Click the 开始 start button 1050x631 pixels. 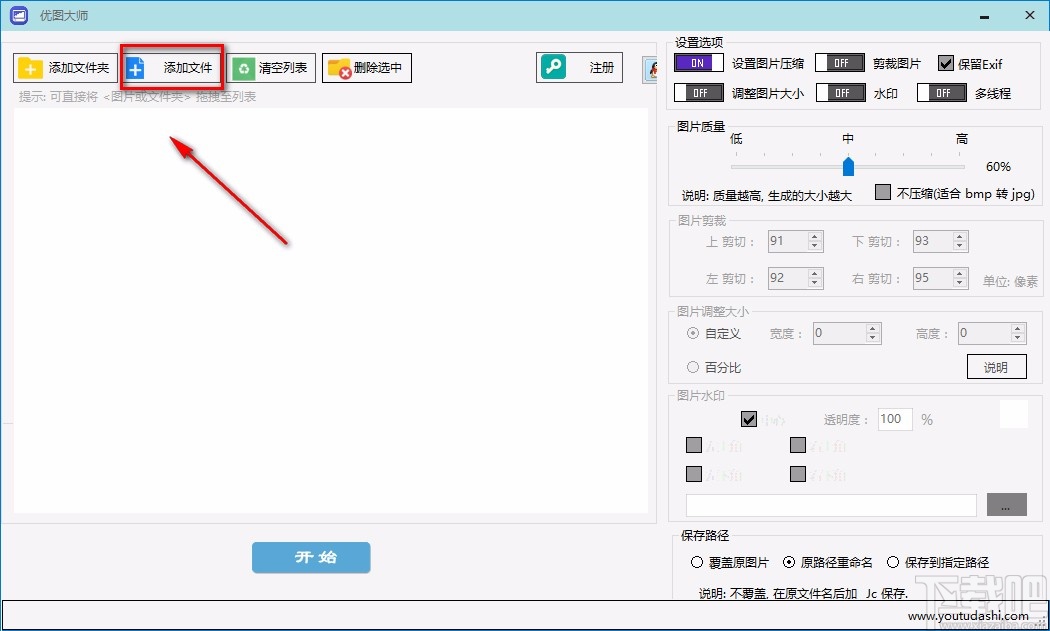coord(311,559)
